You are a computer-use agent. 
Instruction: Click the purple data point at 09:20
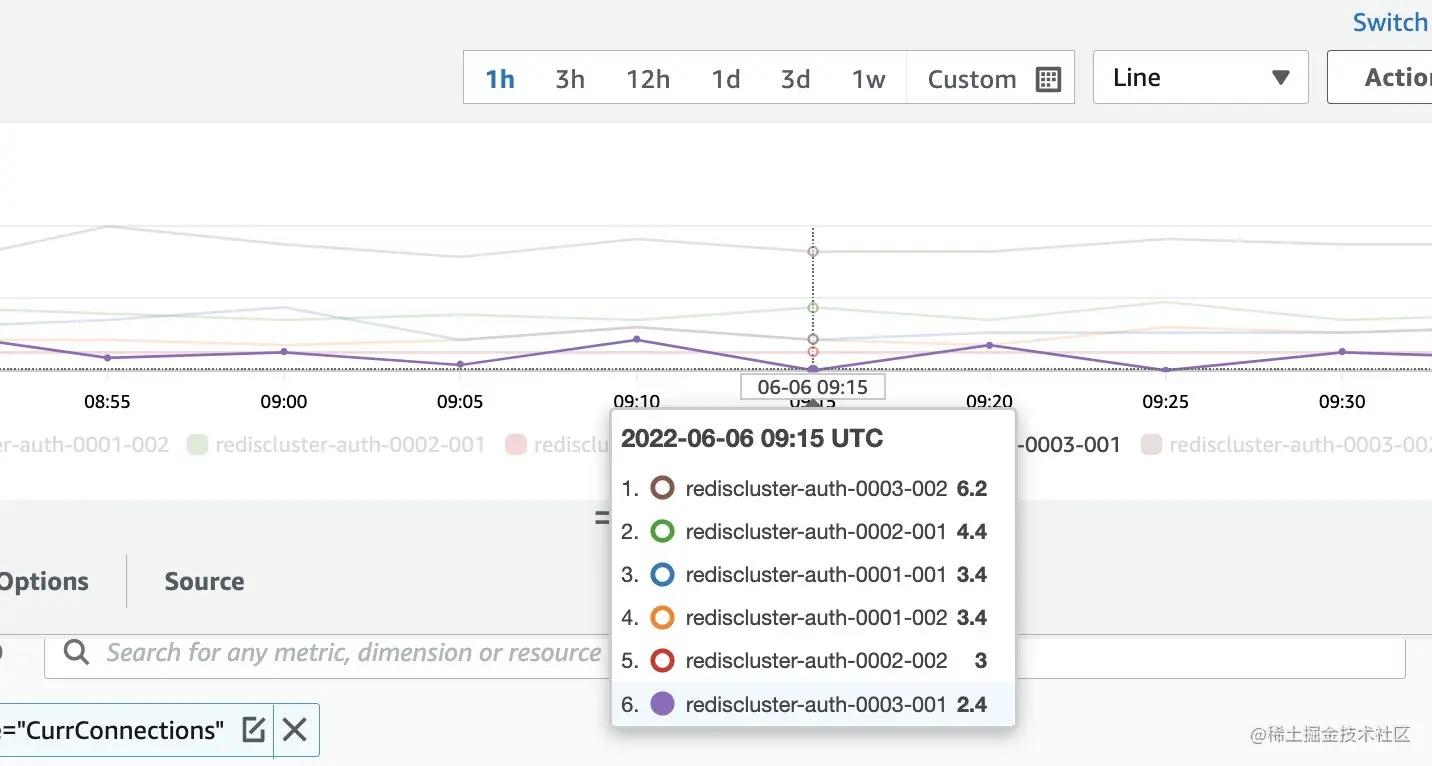989,345
